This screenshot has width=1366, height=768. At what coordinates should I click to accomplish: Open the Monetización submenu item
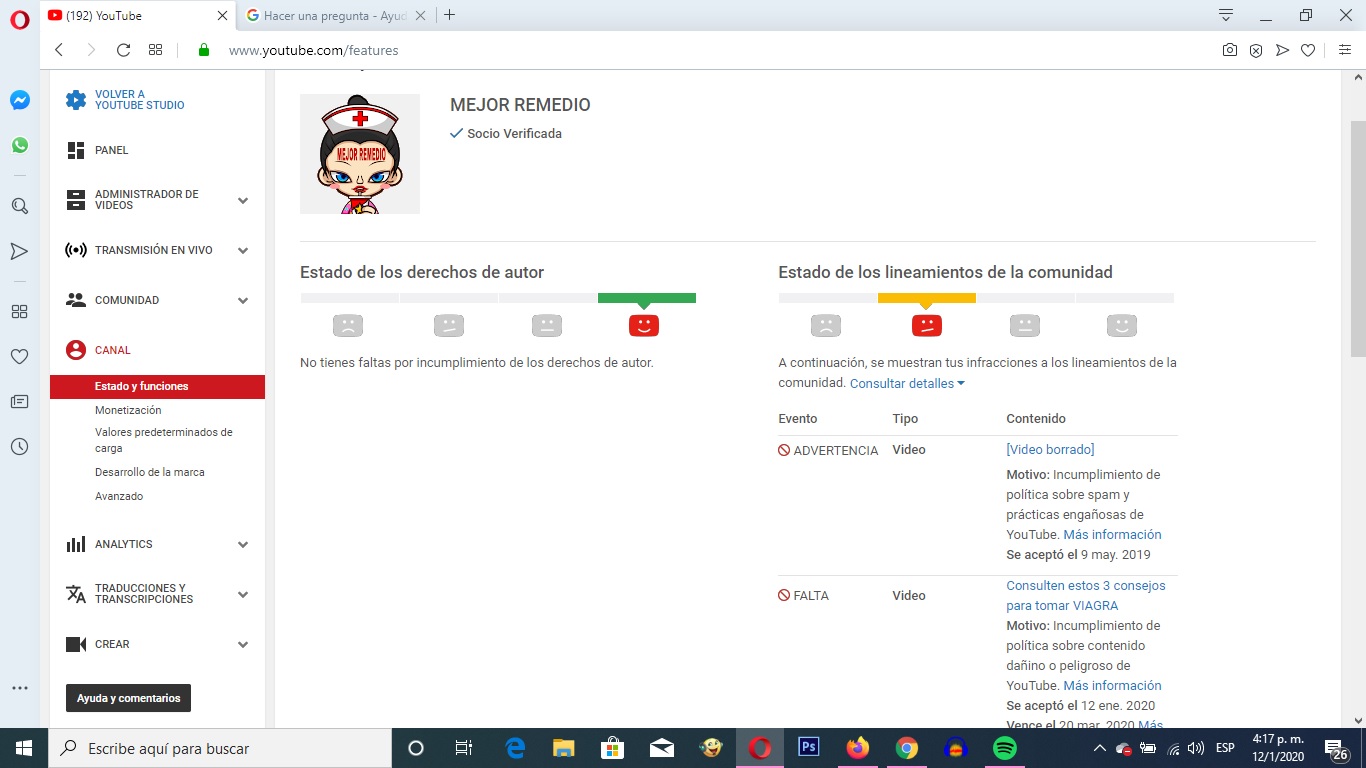point(128,410)
